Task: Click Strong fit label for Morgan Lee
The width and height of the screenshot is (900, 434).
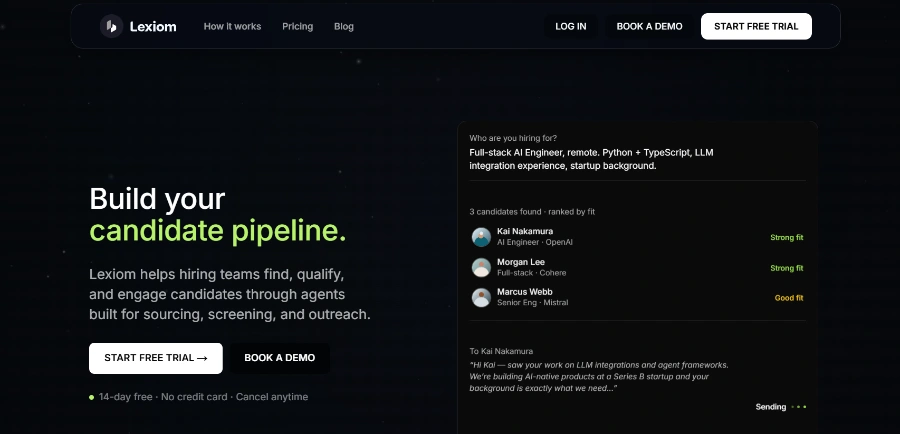Action: tap(786, 268)
